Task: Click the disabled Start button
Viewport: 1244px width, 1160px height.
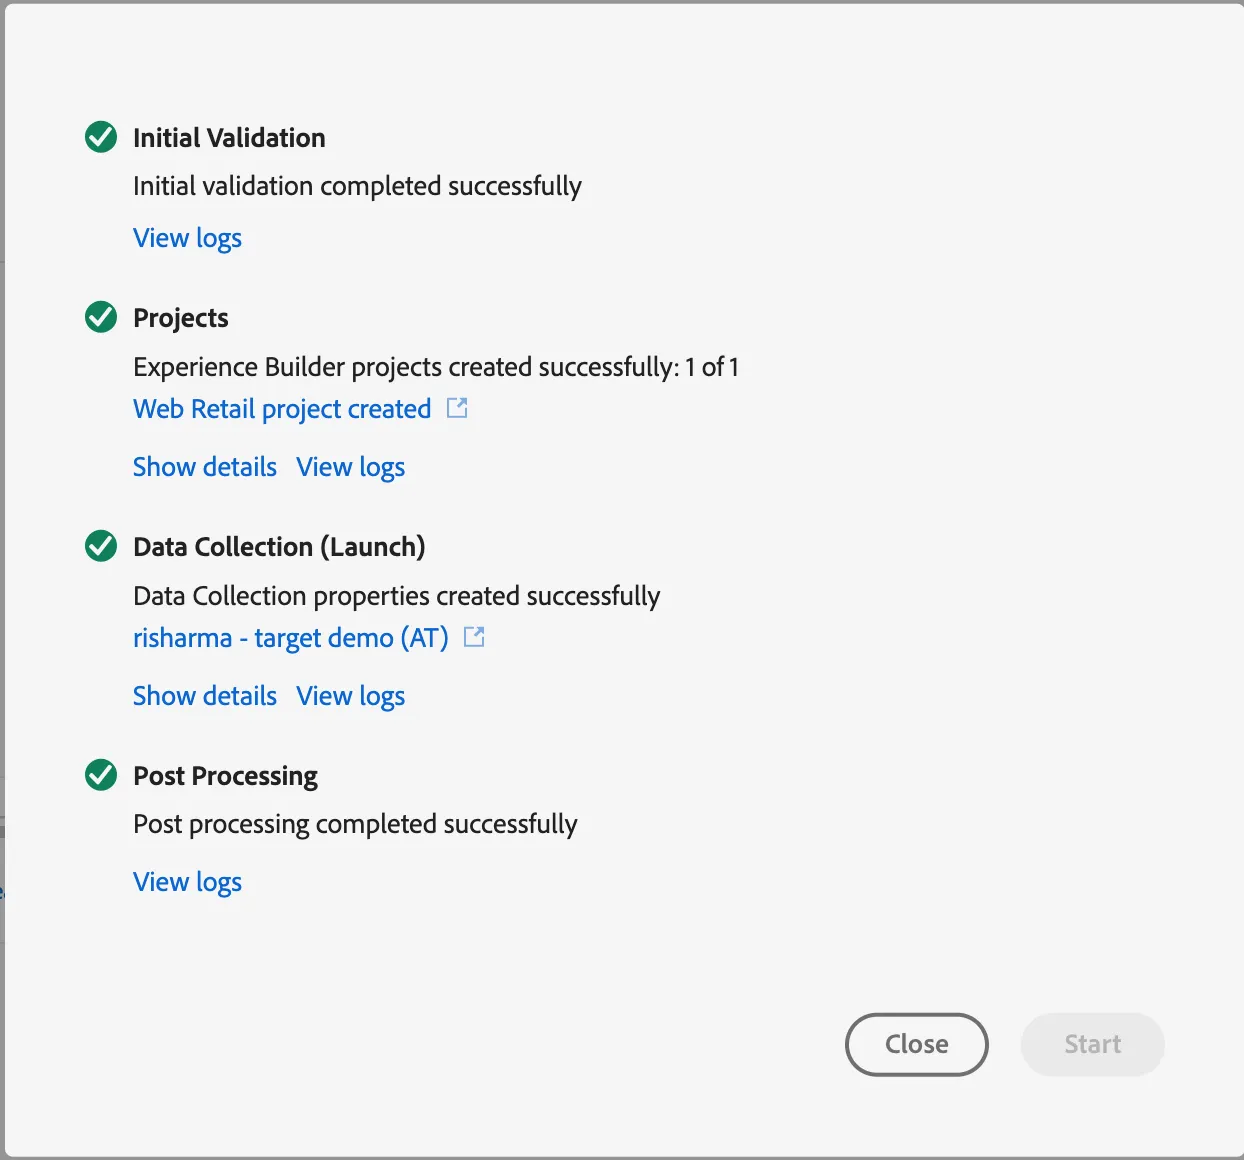Action: pos(1092,1045)
